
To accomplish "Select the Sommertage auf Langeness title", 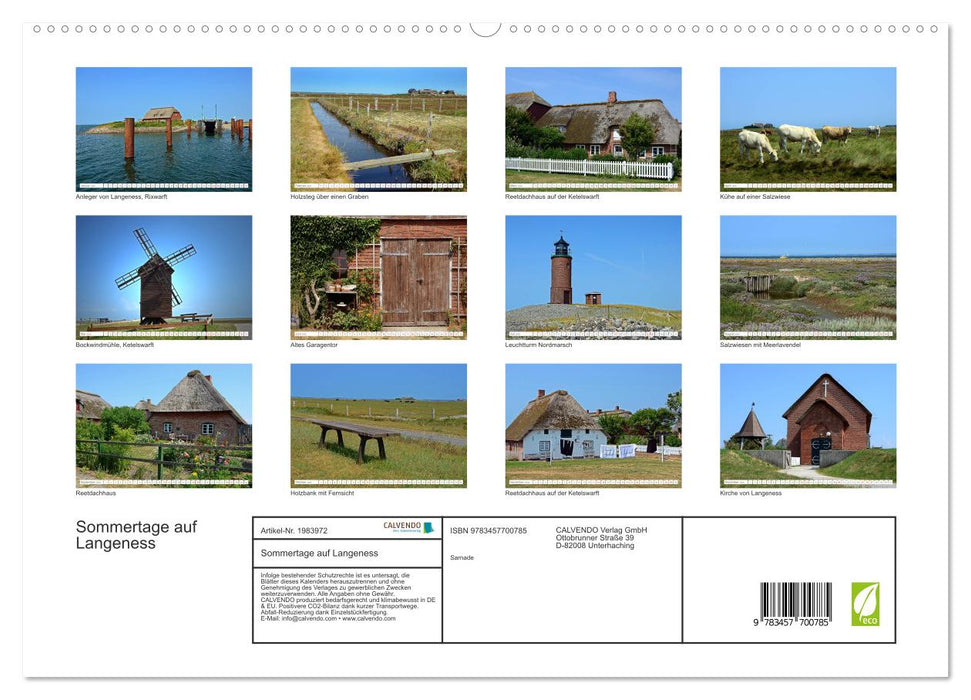I will coord(137,534).
